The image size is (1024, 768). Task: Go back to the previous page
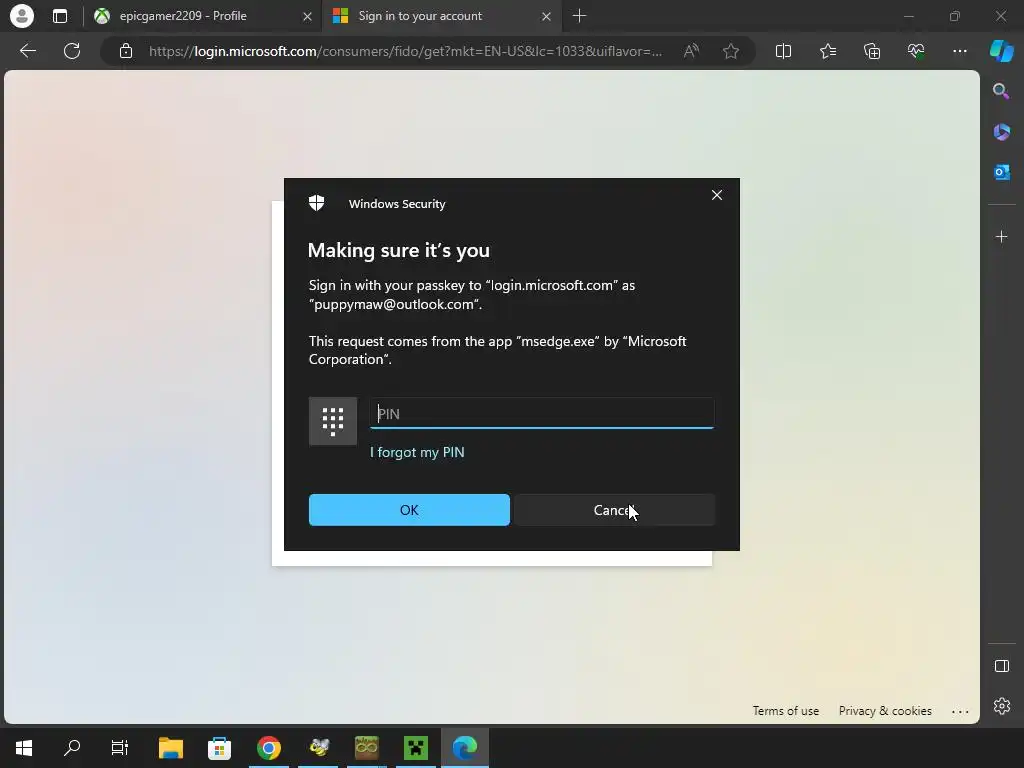point(28,51)
